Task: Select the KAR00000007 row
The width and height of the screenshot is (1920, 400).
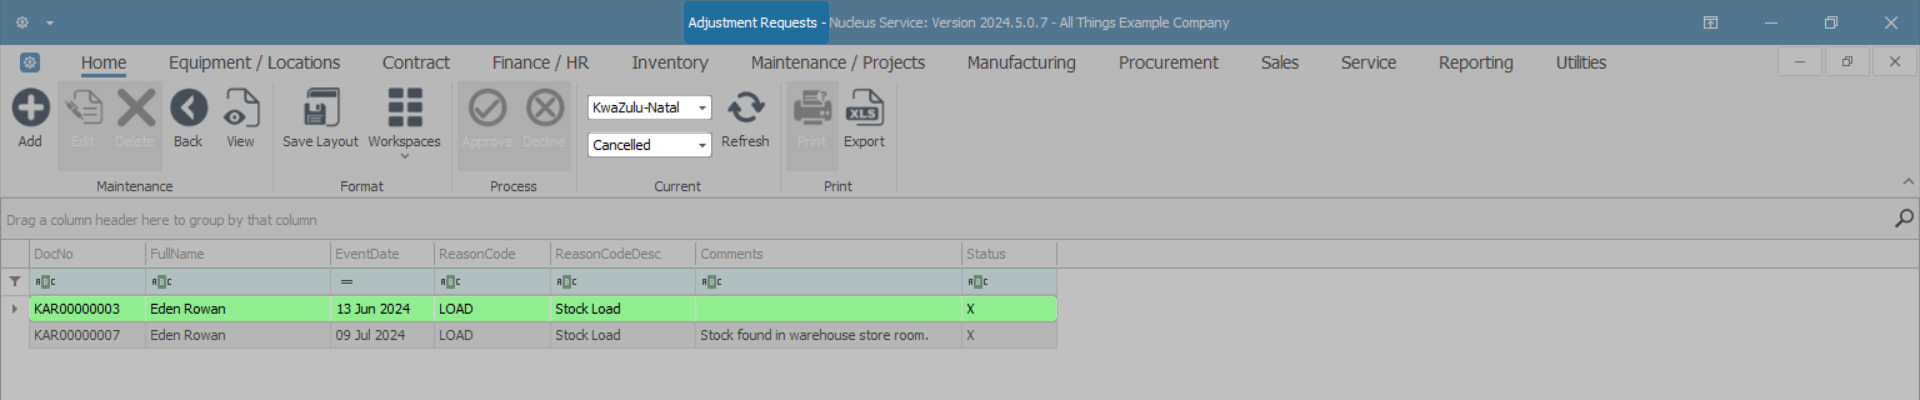Action: (x=77, y=335)
